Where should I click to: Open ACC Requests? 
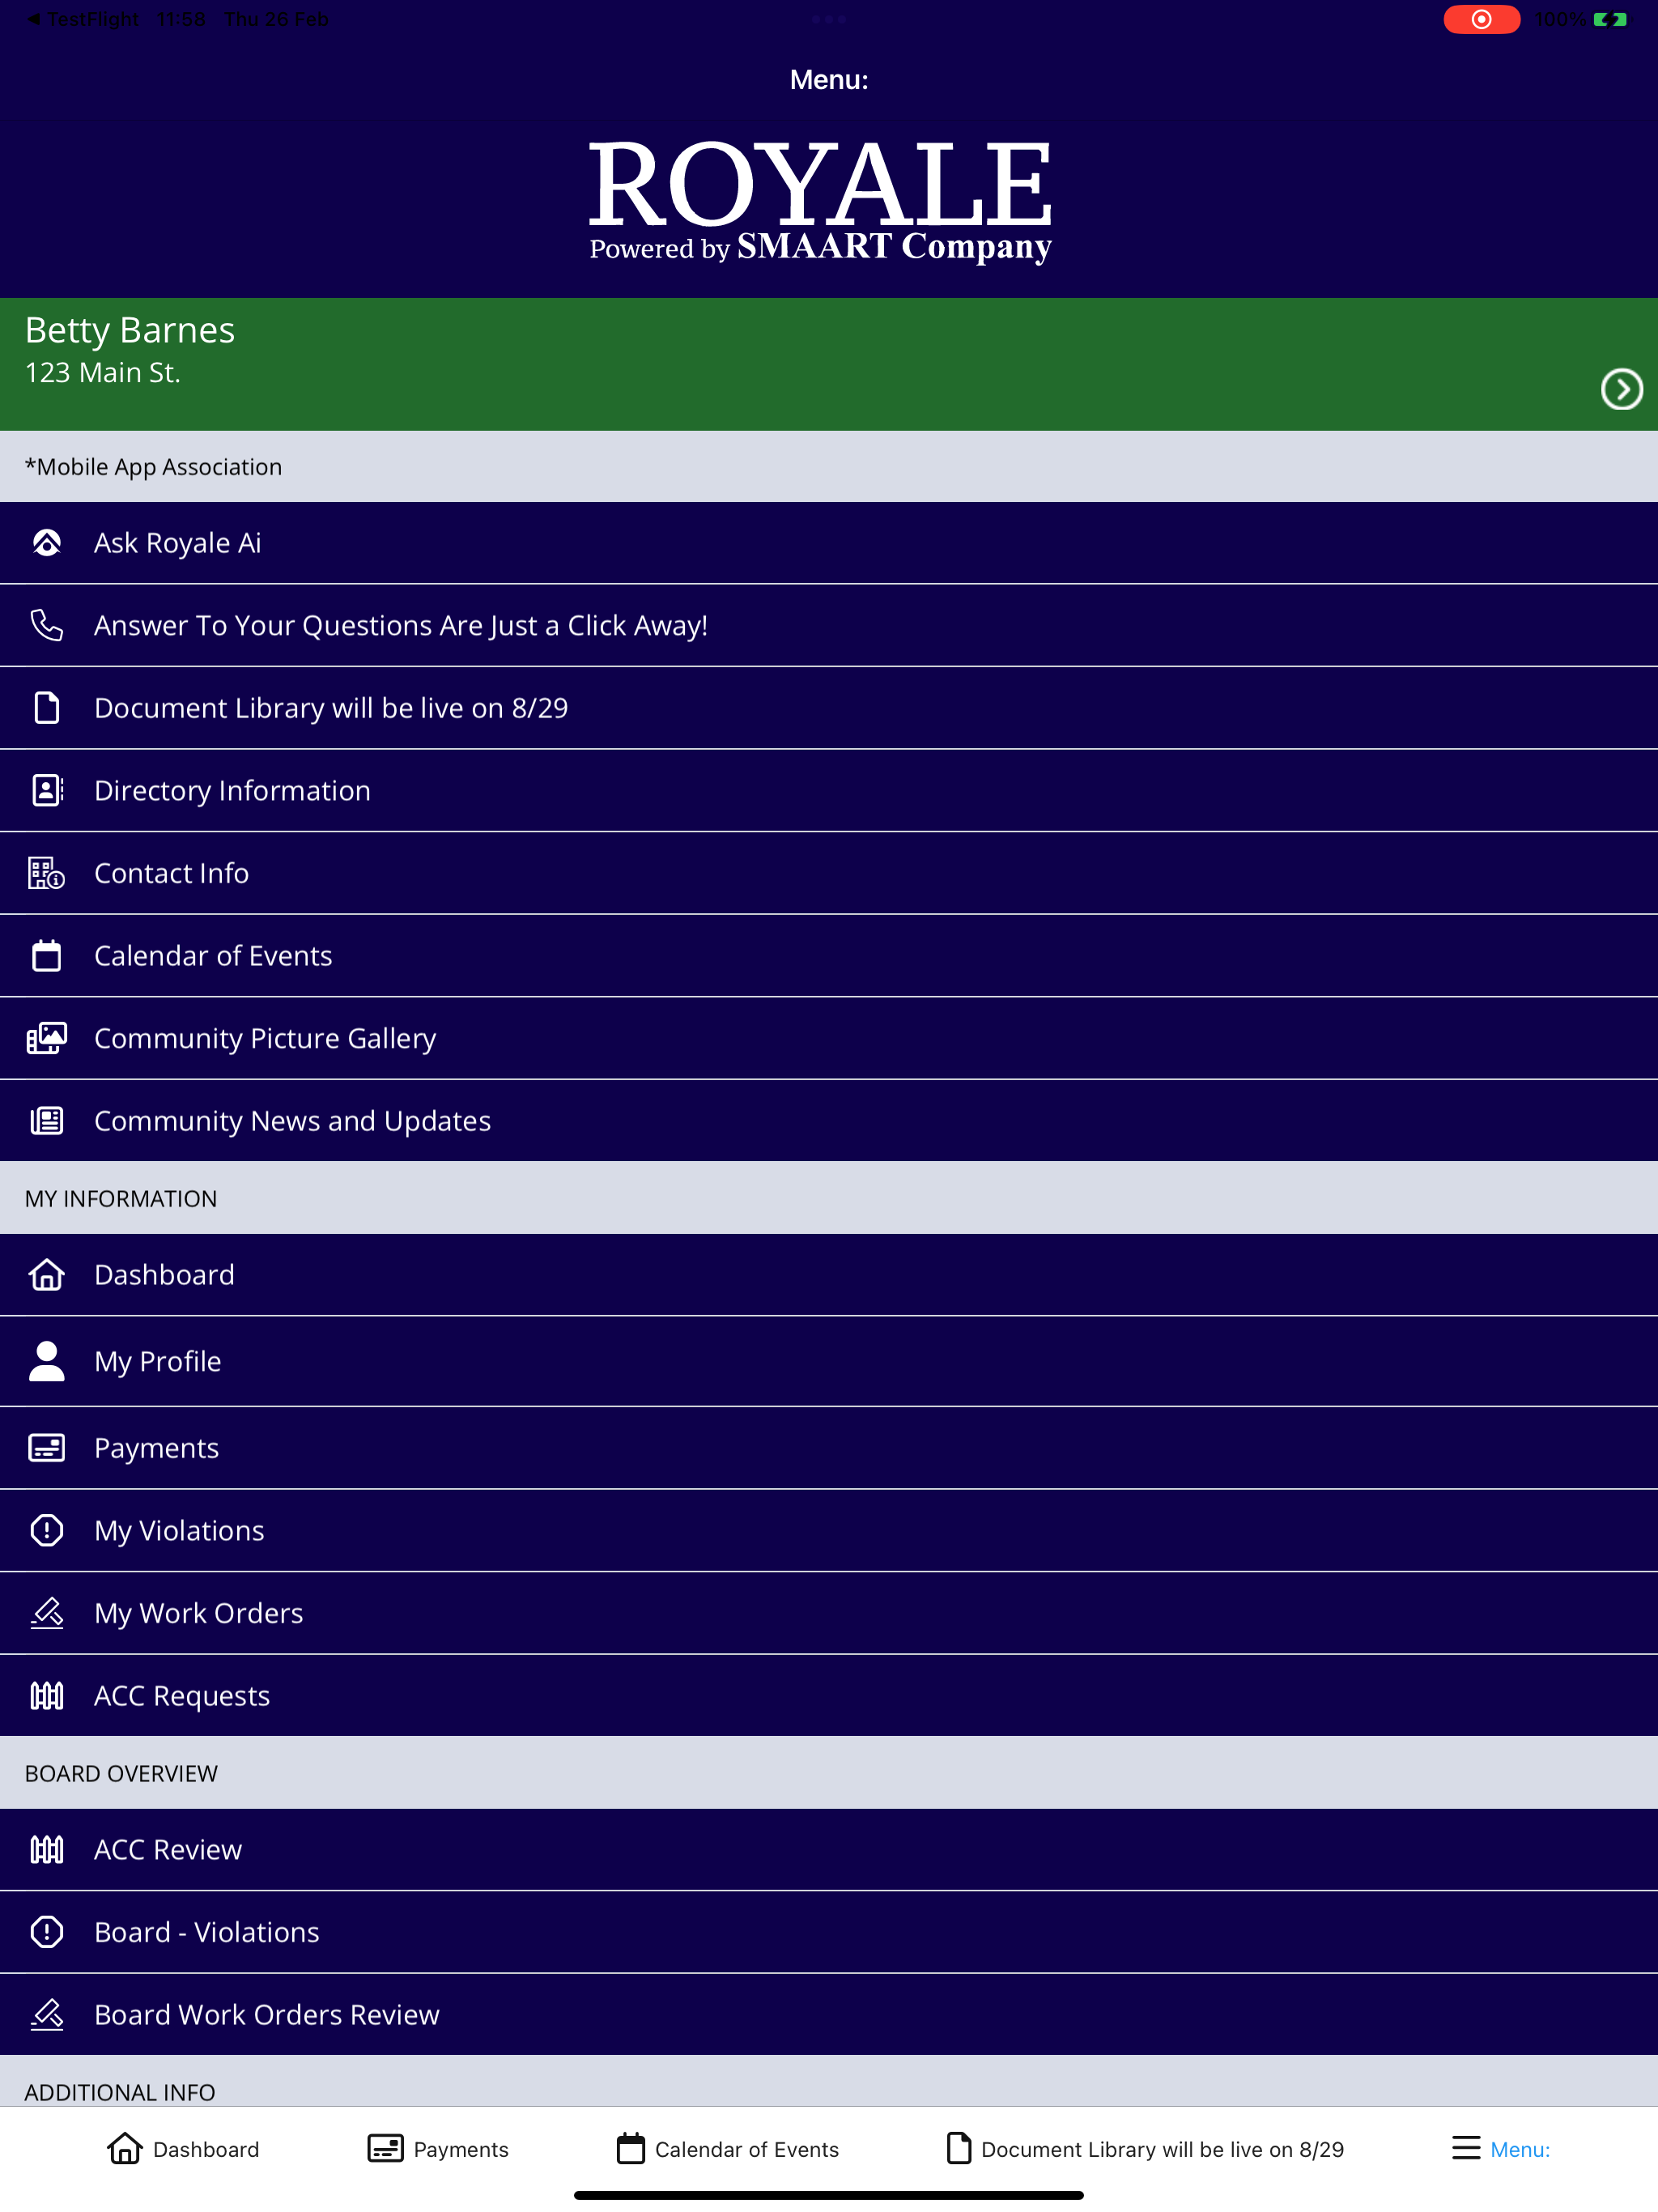(829, 1696)
